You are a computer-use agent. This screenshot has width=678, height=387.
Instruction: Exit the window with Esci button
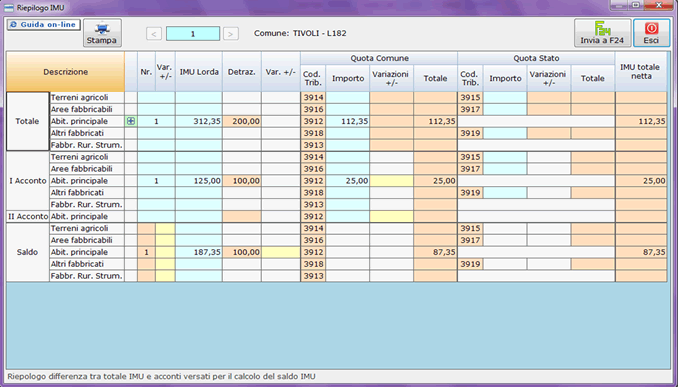[651, 33]
